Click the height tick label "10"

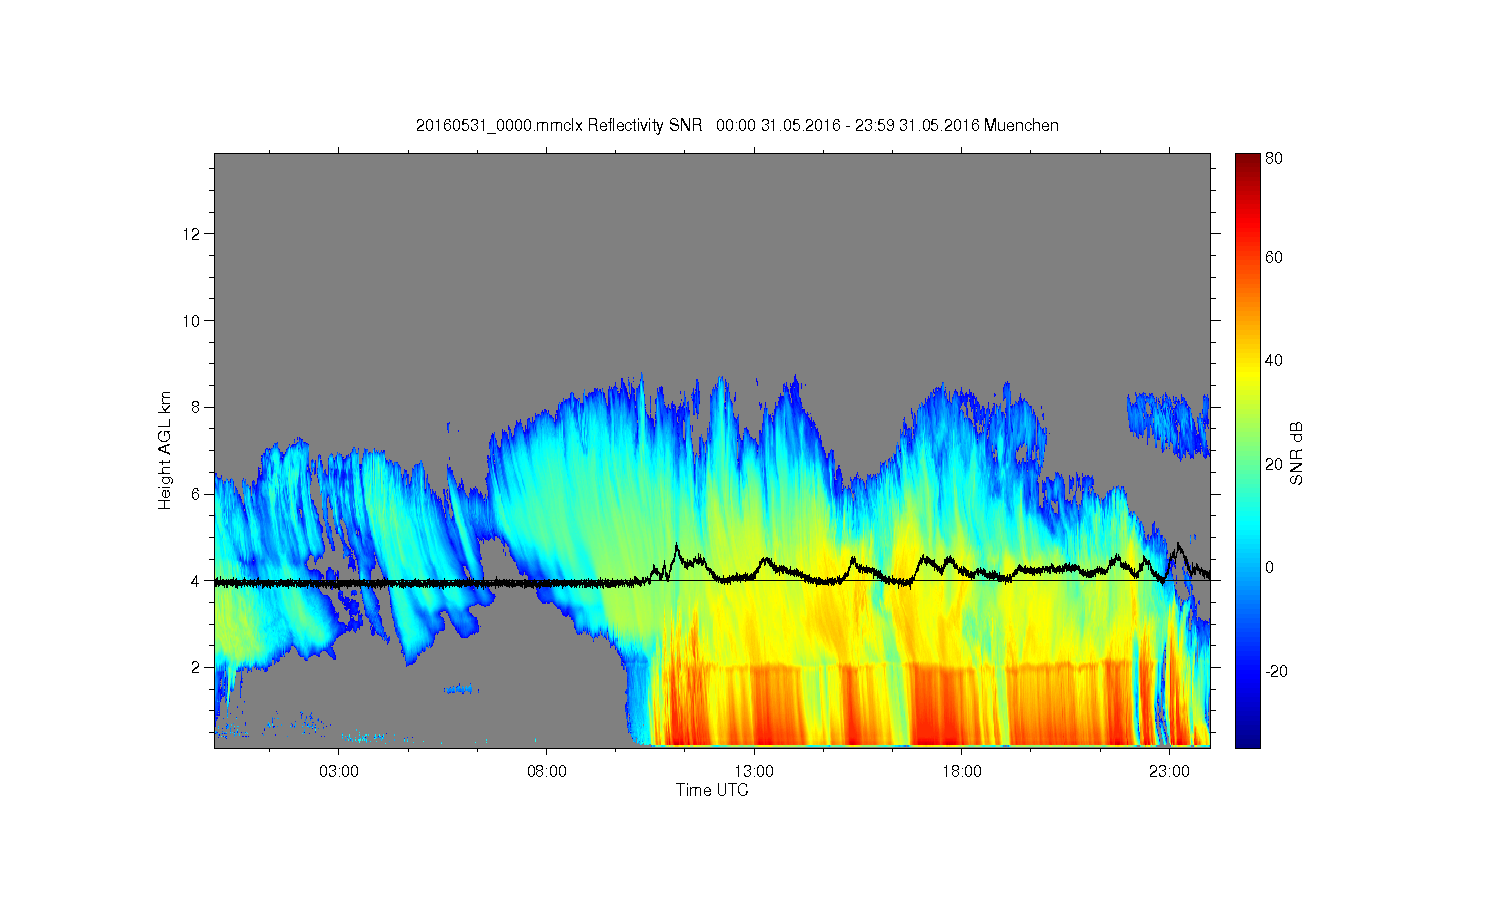[x=194, y=321]
